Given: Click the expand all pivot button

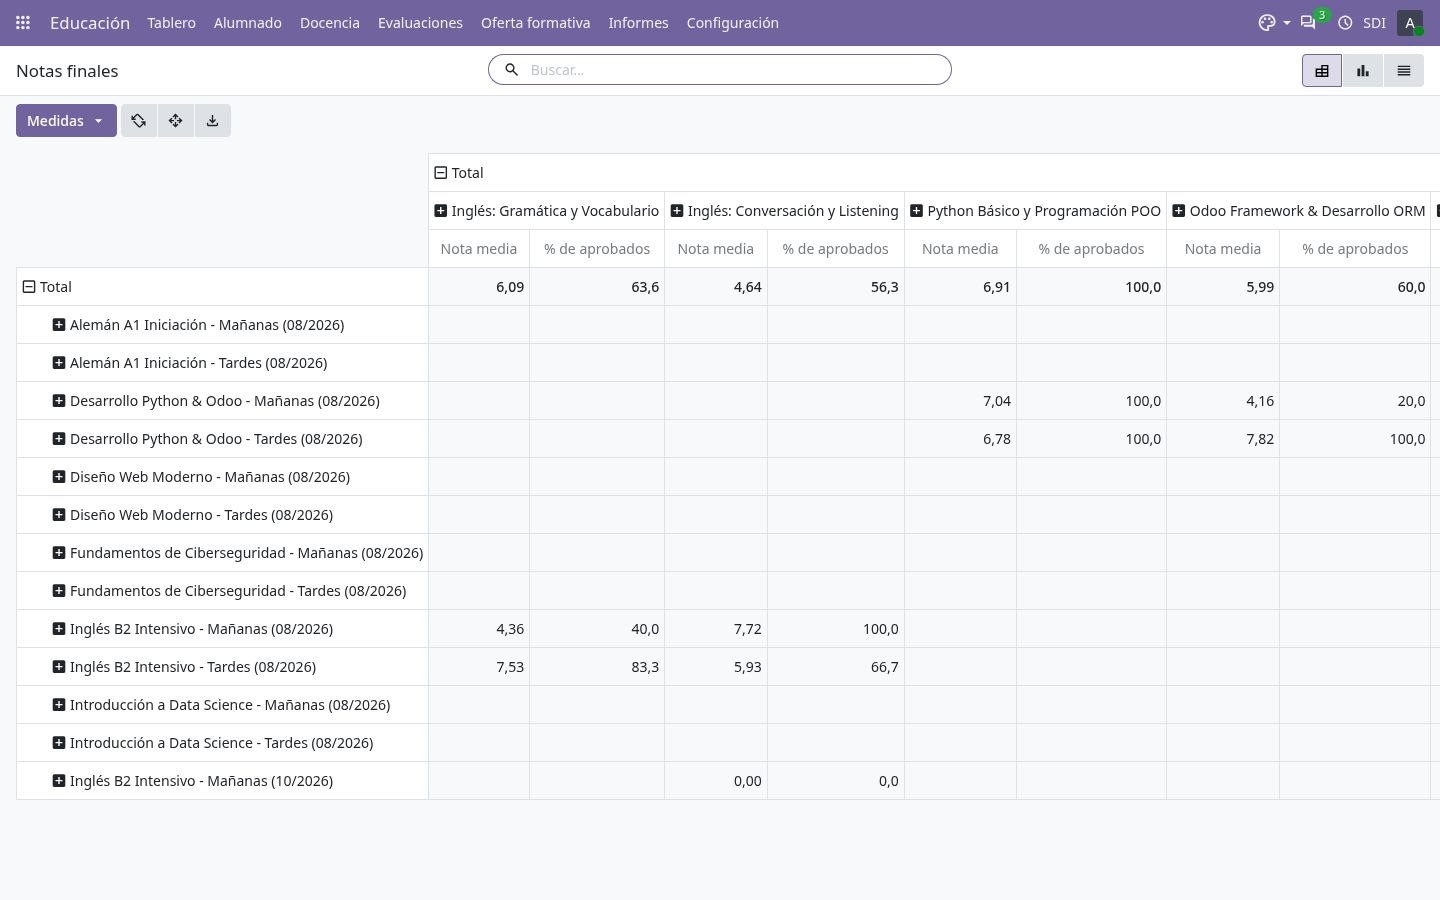Looking at the screenshot, I should pos(176,121).
